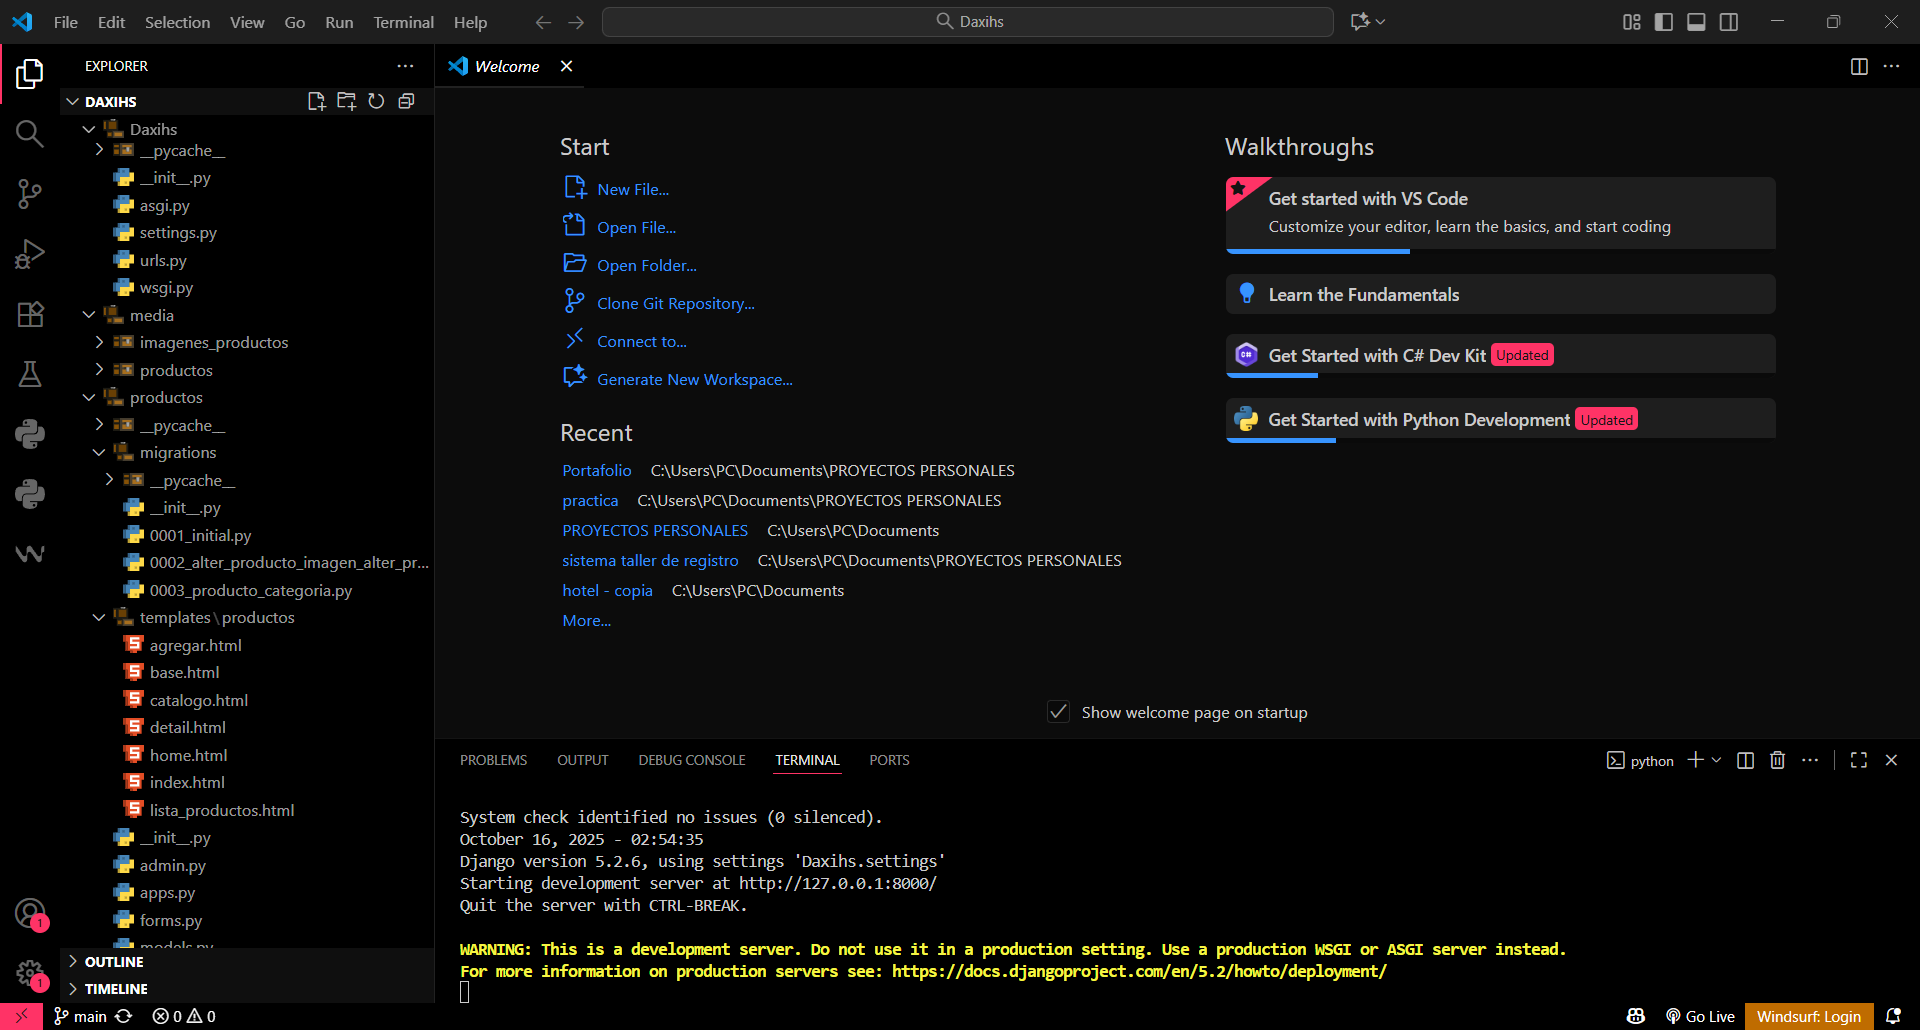Open the Terminal menu
This screenshot has height=1030, width=1920.
coord(403,21)
